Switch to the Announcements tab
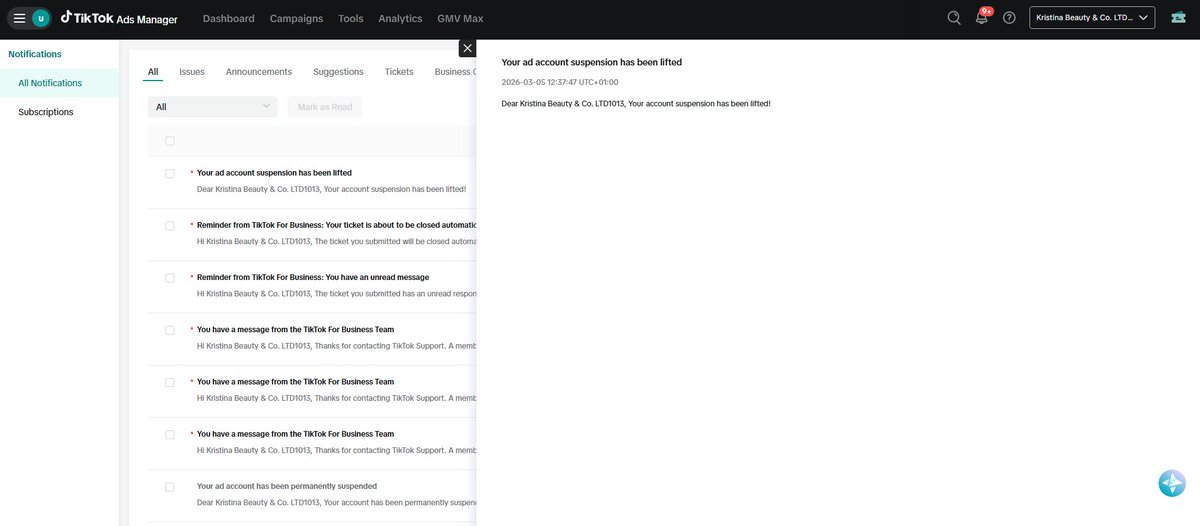 pyautogui.click(x=259, y=72)
